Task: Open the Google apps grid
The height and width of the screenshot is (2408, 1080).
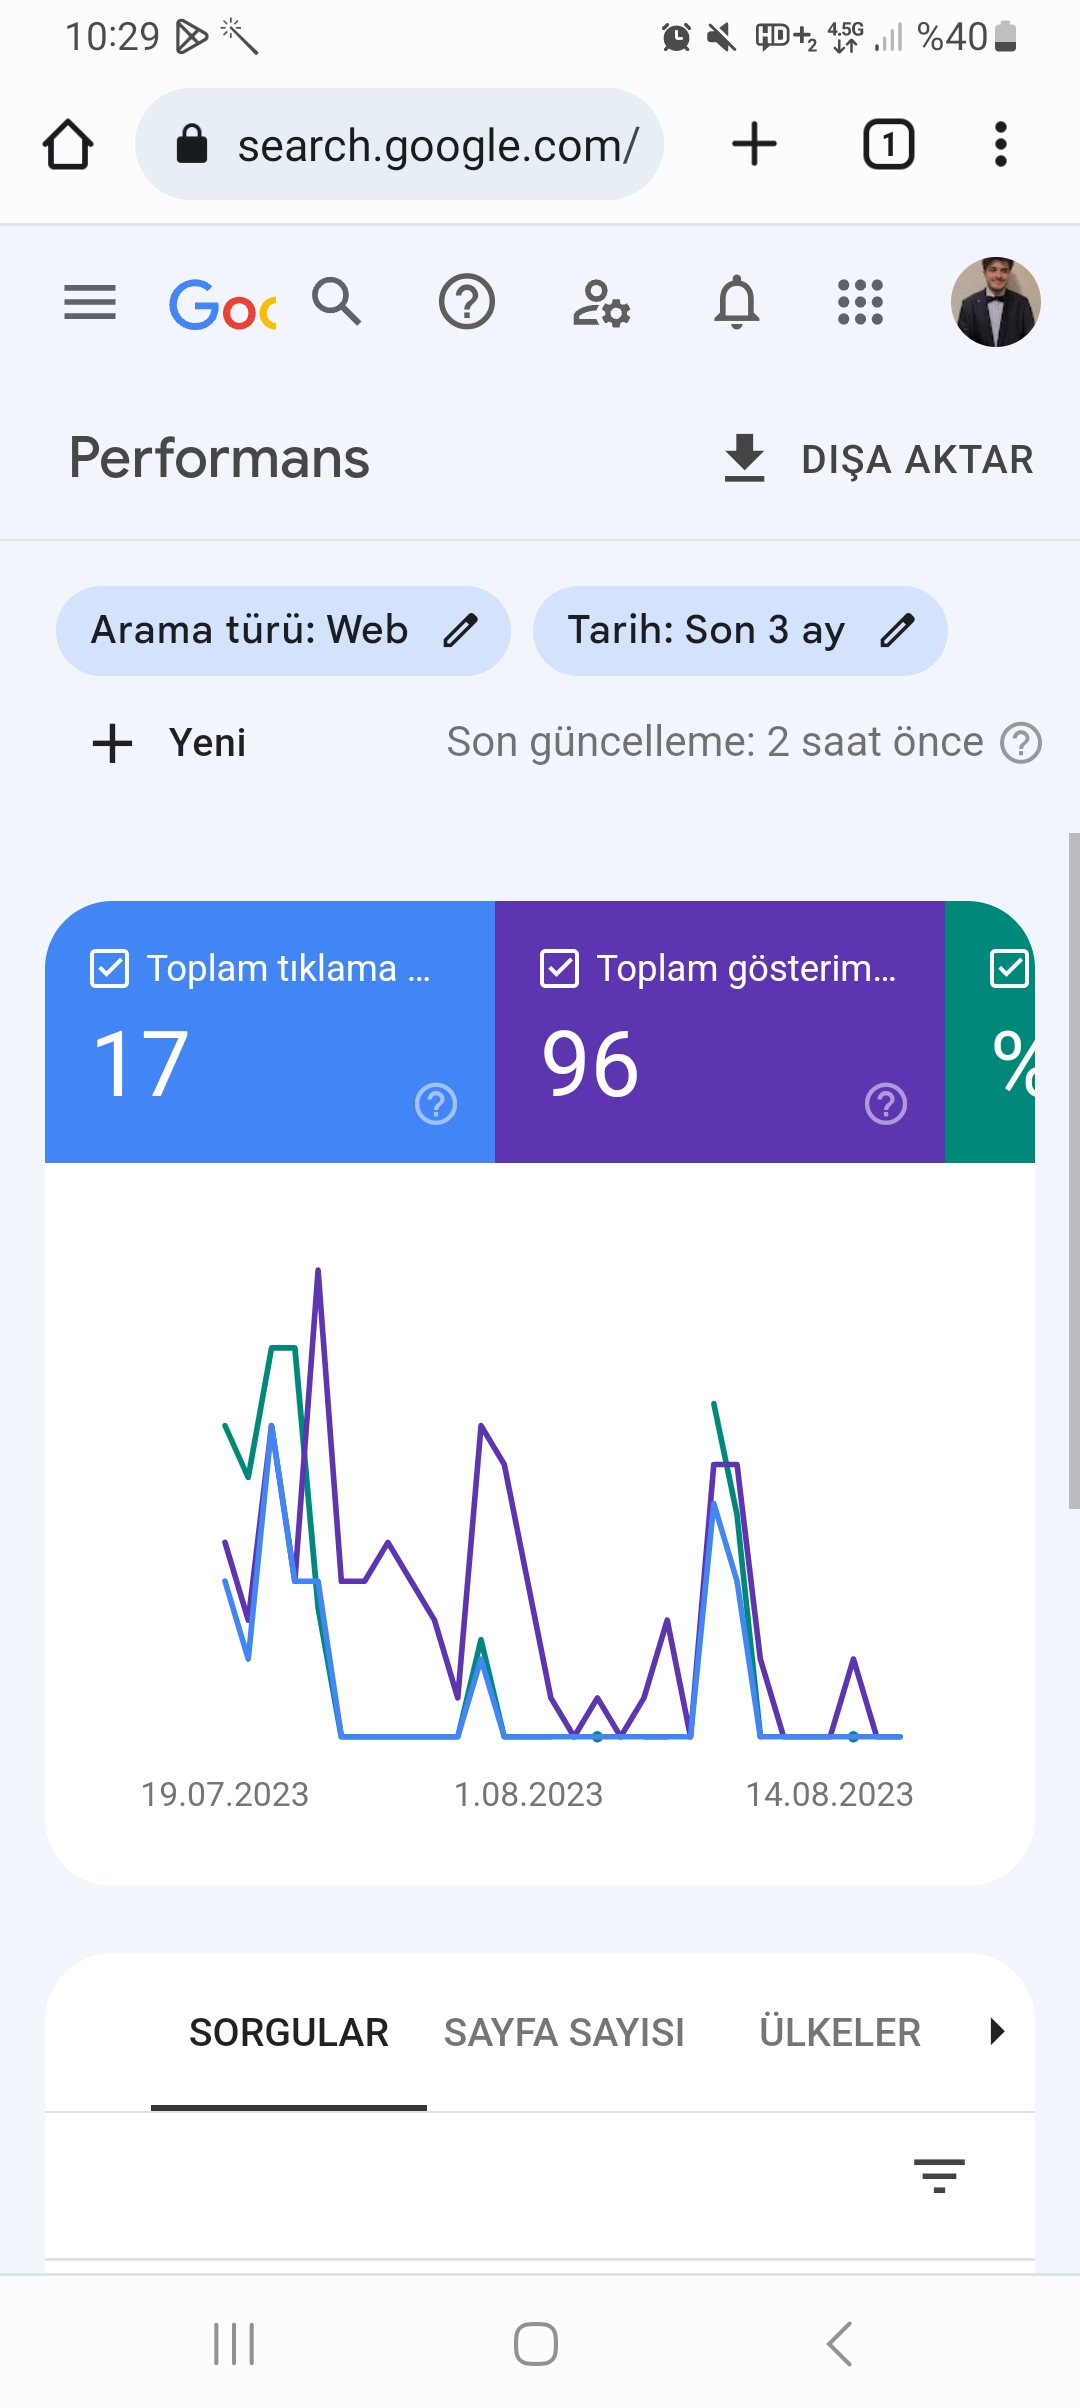Action: [860, 302]
